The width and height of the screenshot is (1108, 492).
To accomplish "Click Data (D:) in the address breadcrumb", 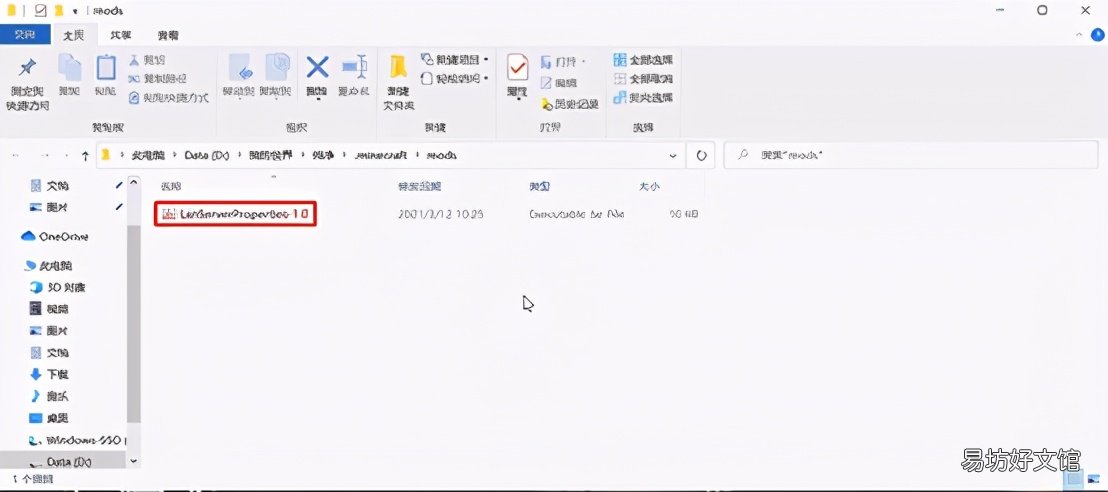I will tap(206, 156).
